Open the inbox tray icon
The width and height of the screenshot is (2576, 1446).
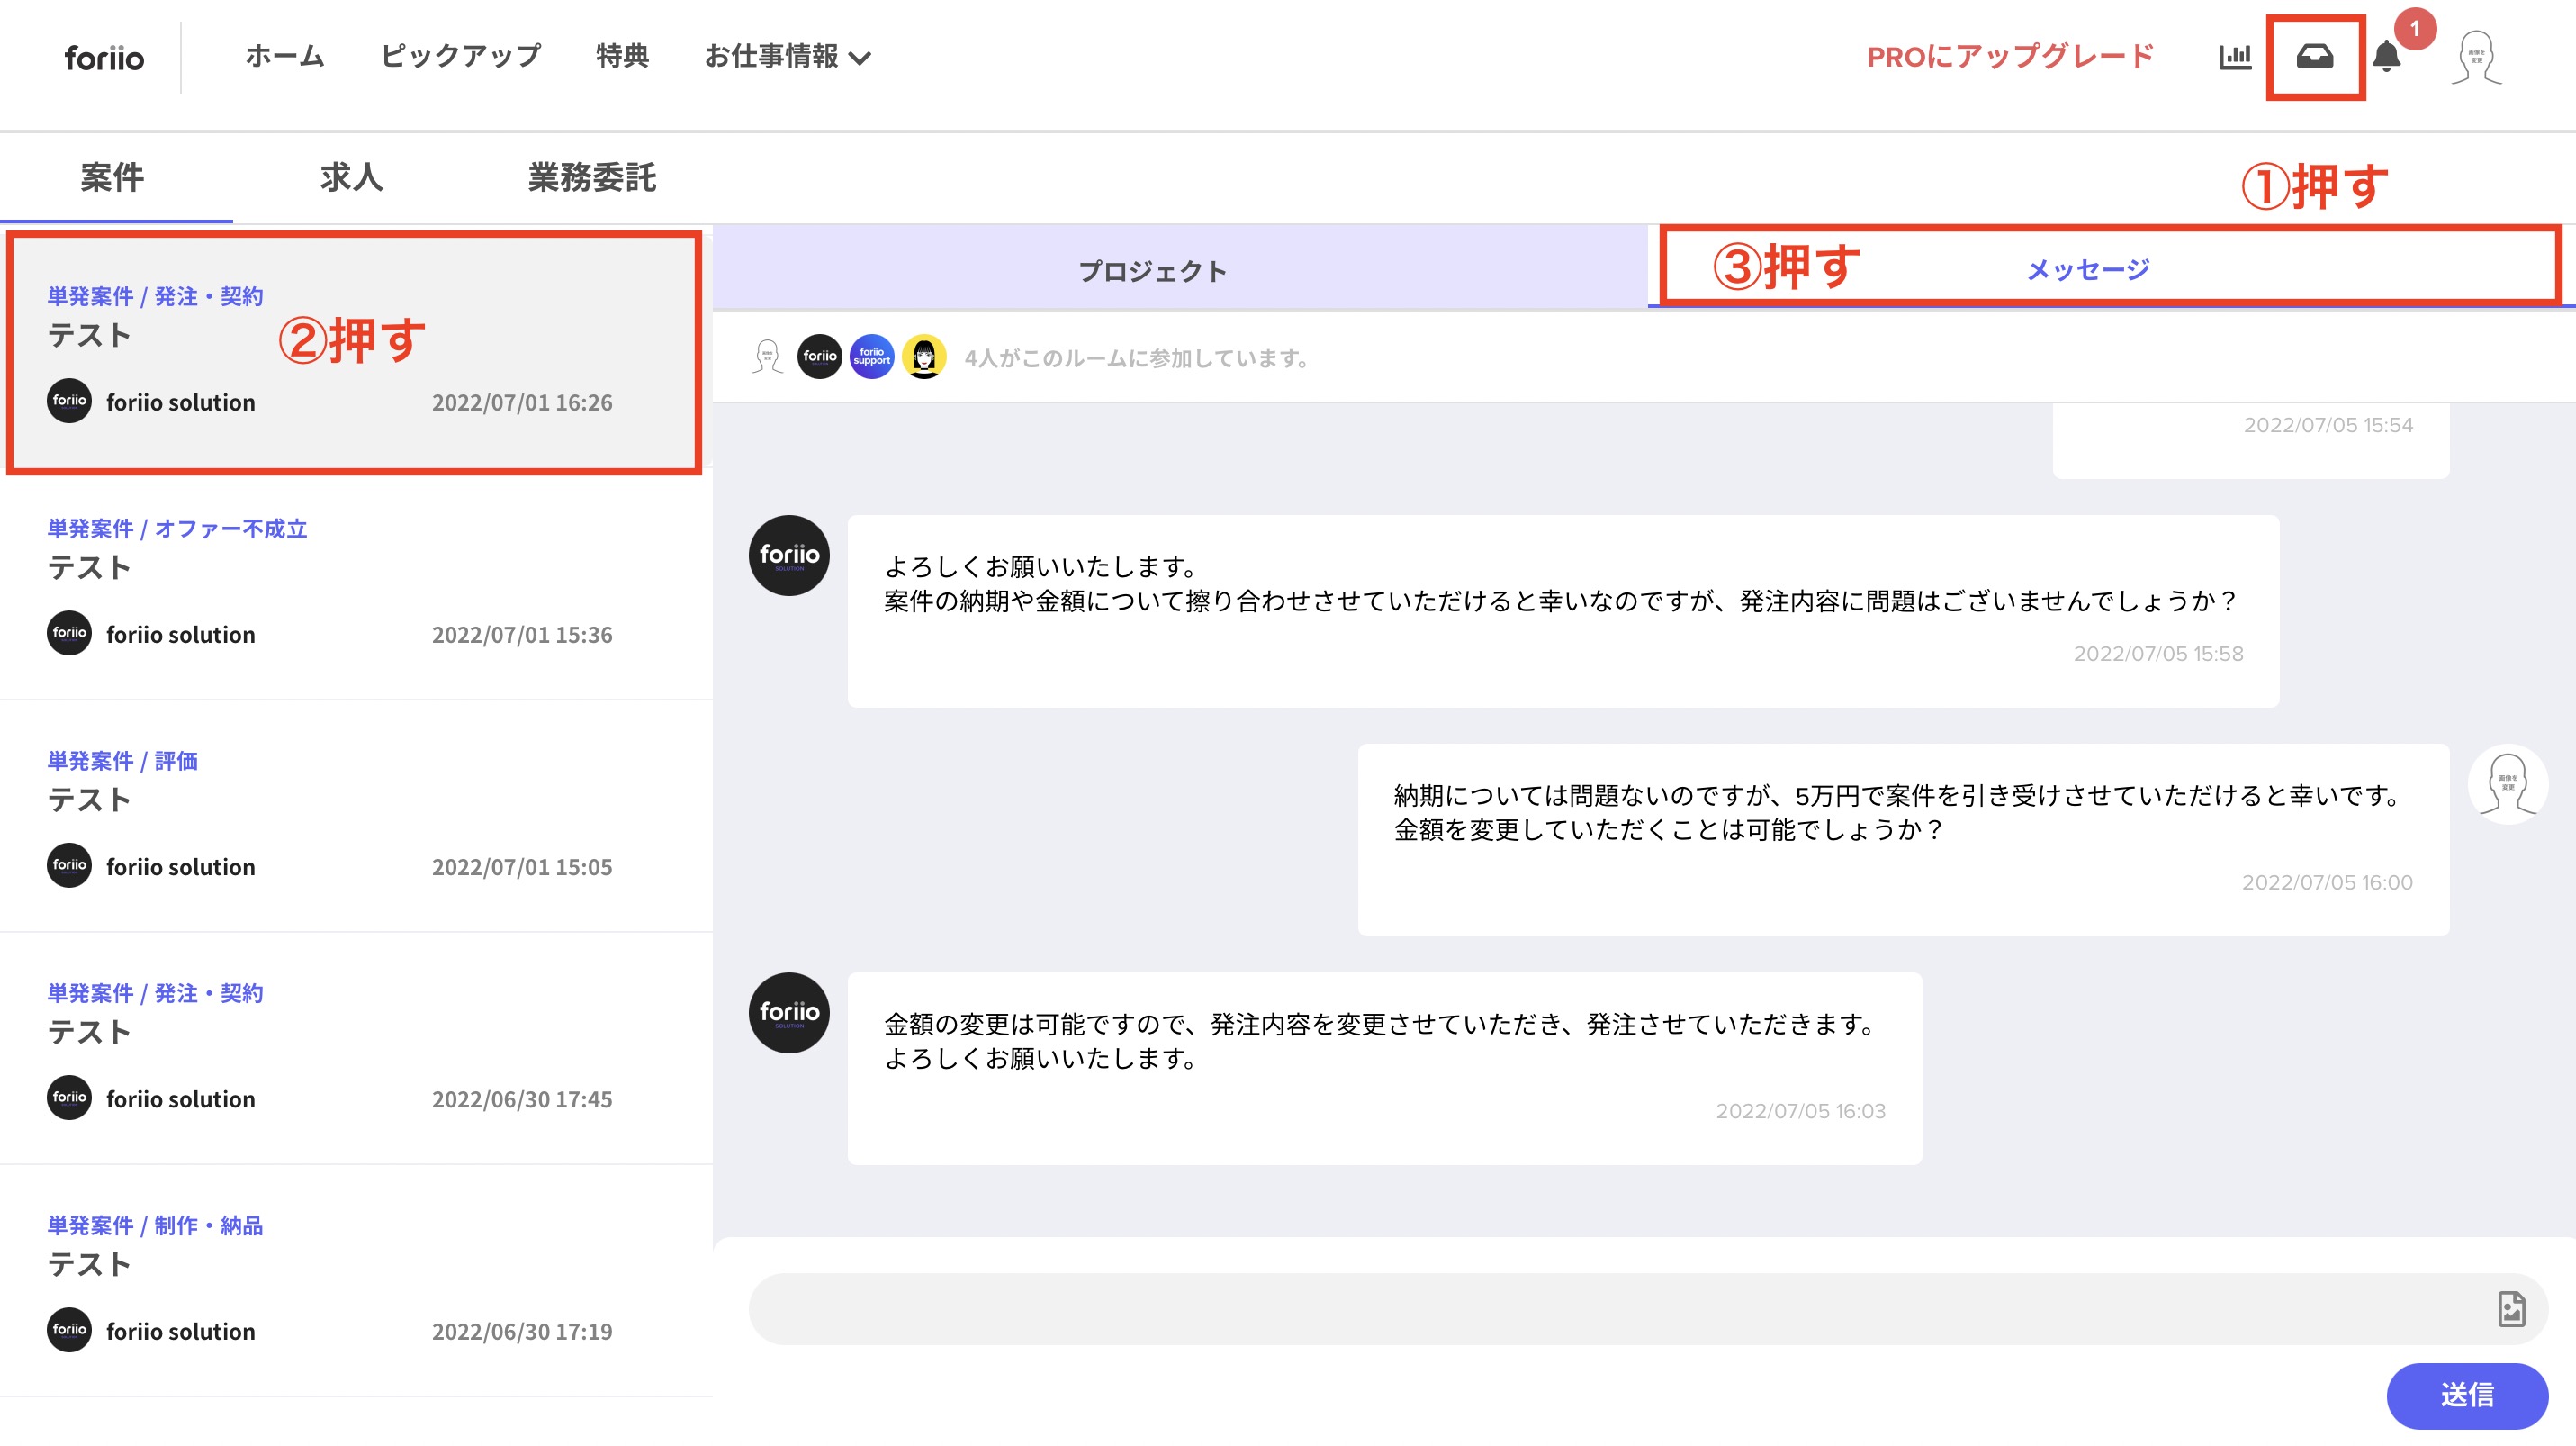(x=2314, y=57)
